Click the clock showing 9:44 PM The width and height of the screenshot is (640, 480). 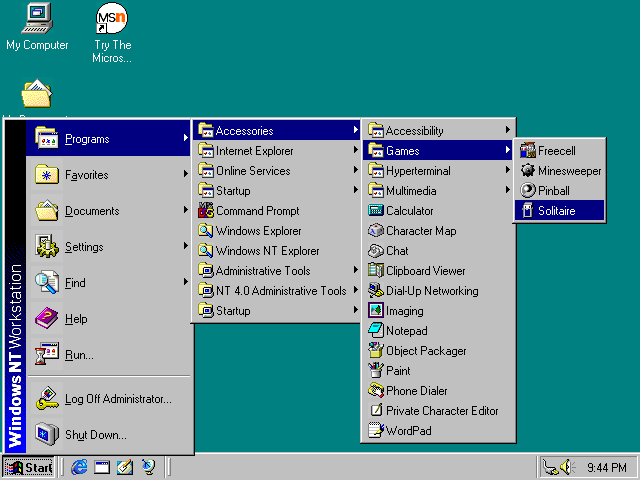607,467
